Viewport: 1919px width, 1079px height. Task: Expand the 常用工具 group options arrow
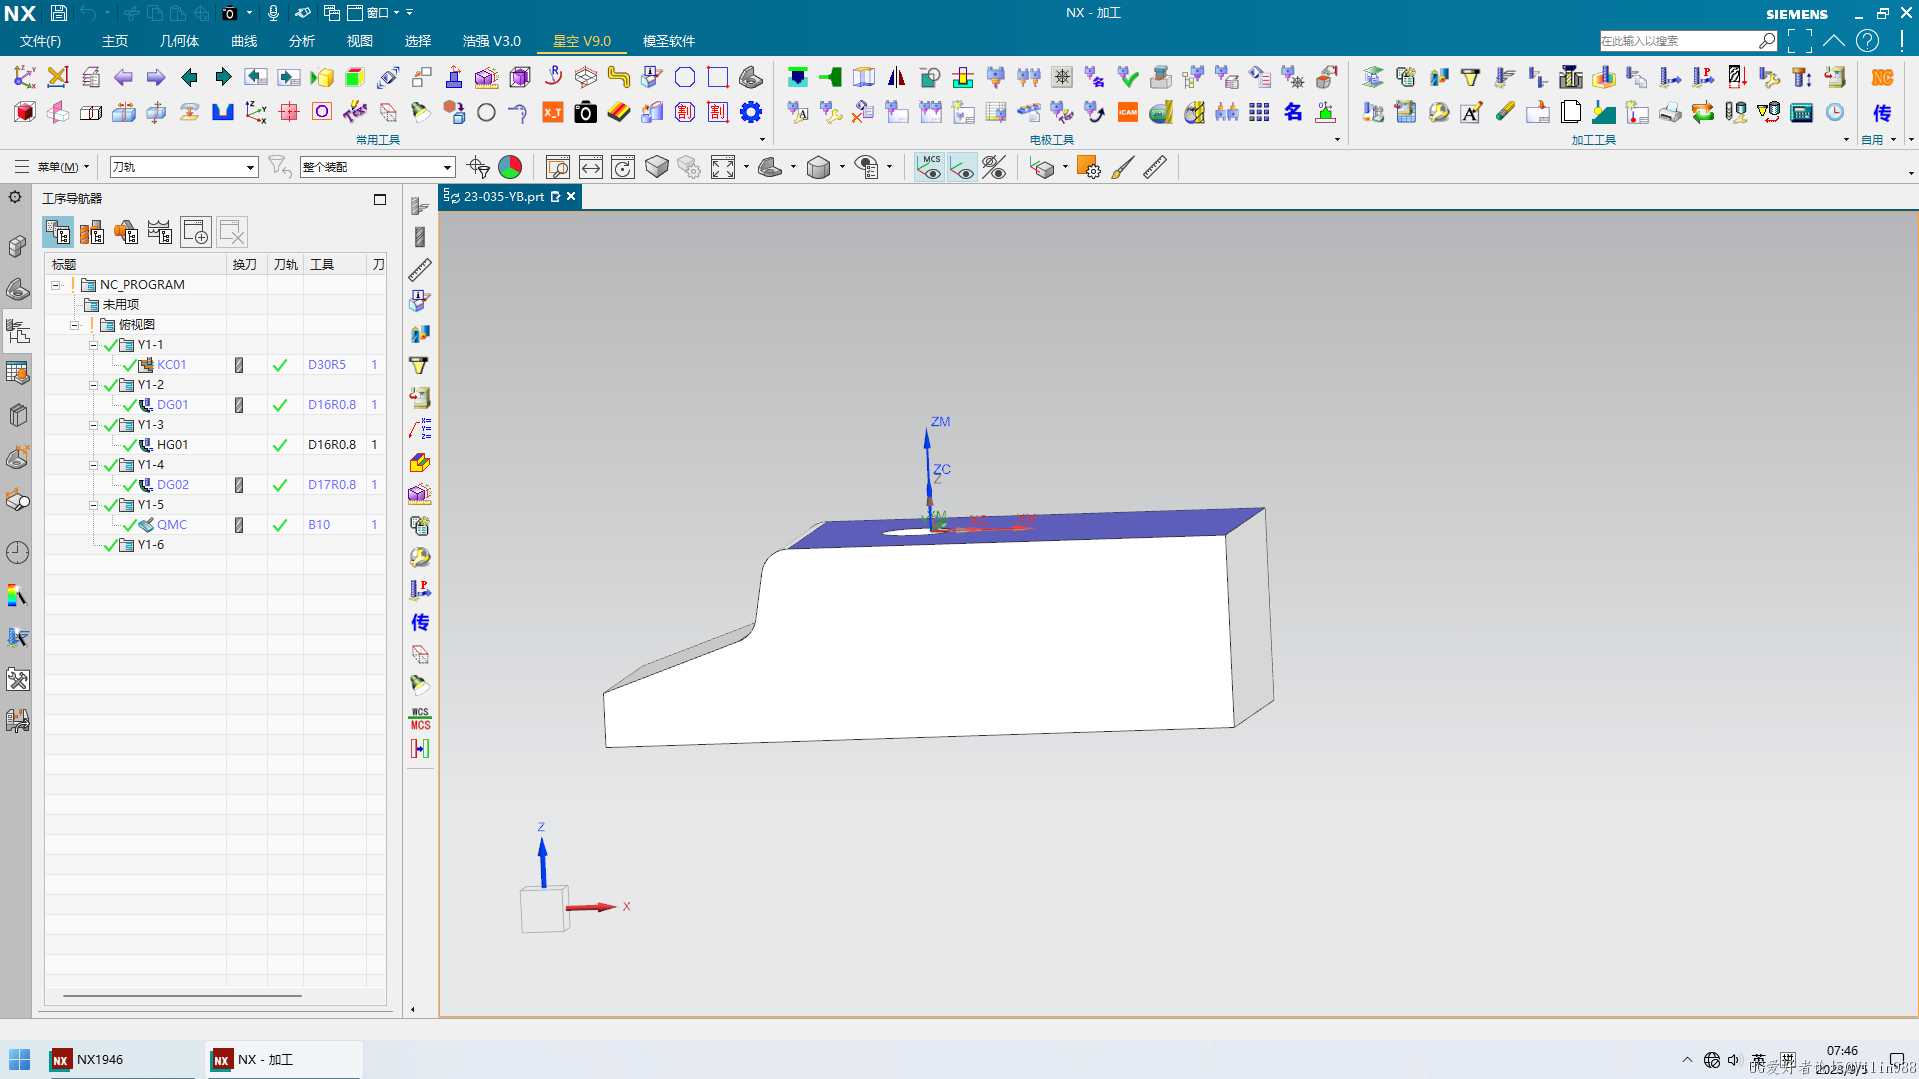click(762, 140)
